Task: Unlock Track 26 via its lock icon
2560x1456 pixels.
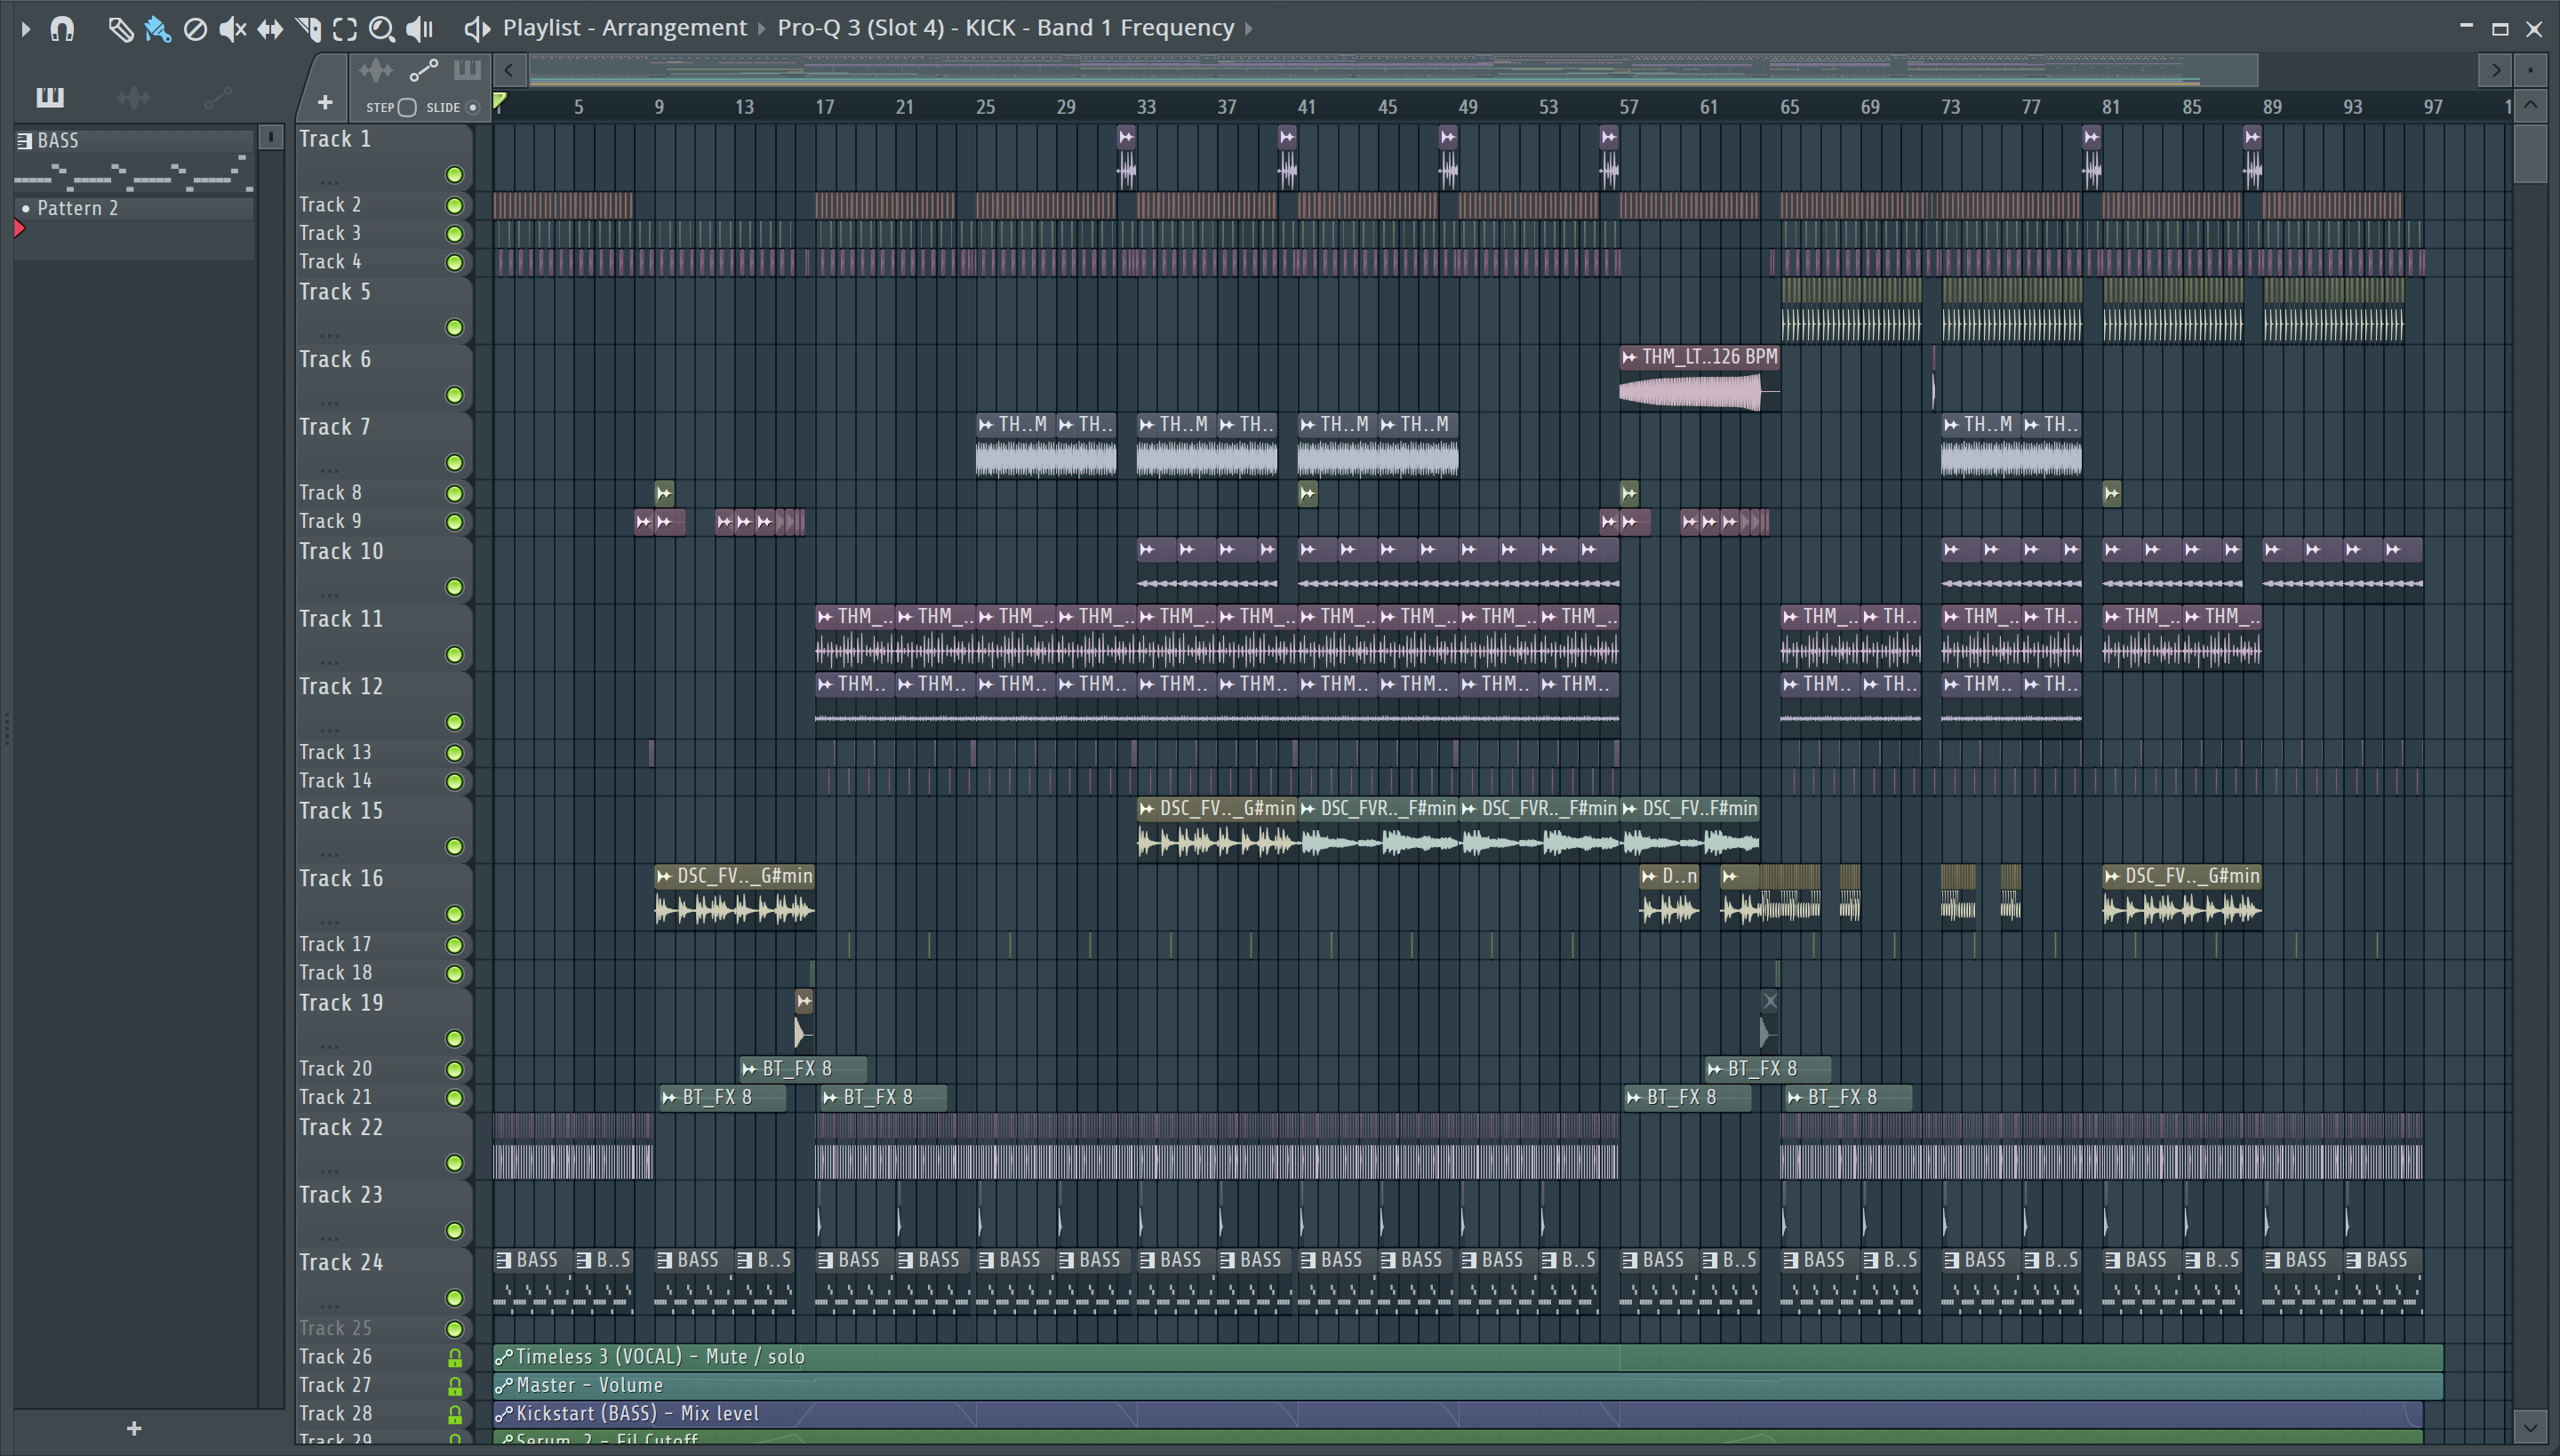Action: [x=454, y=1357]
